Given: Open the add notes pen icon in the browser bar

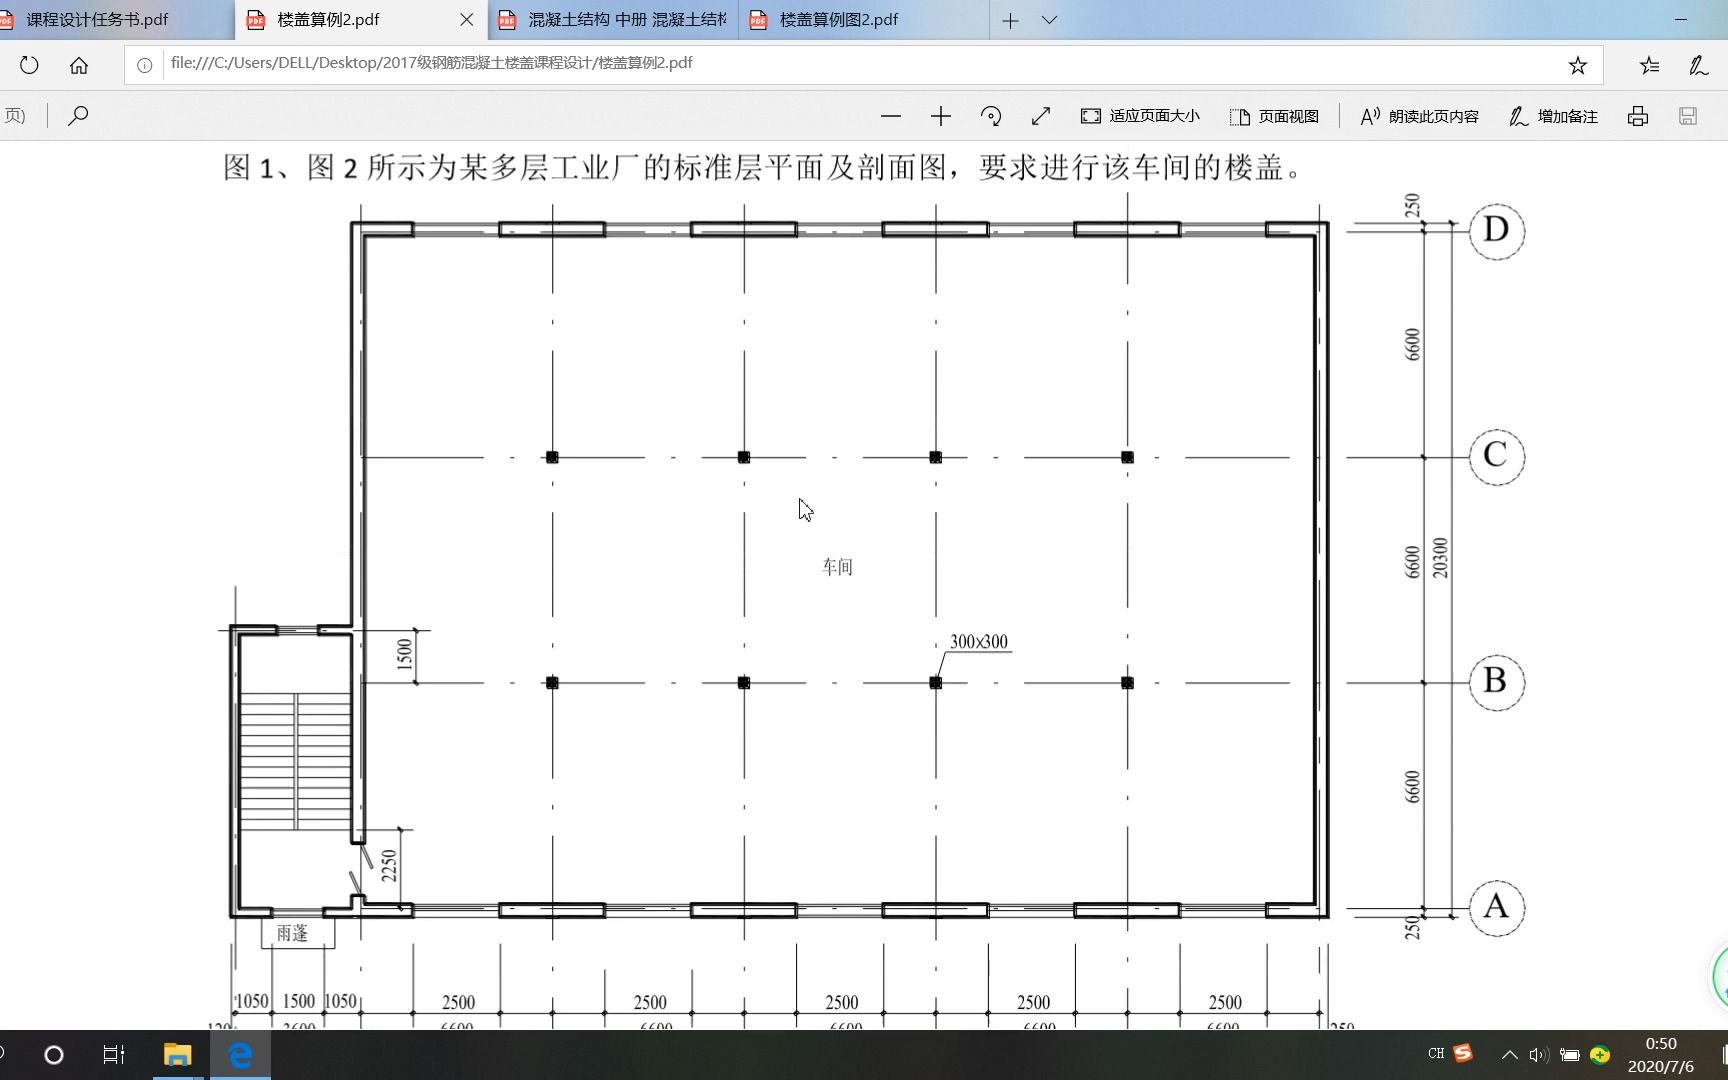Looking at the screenshot, I should [x=1698, y=65].
